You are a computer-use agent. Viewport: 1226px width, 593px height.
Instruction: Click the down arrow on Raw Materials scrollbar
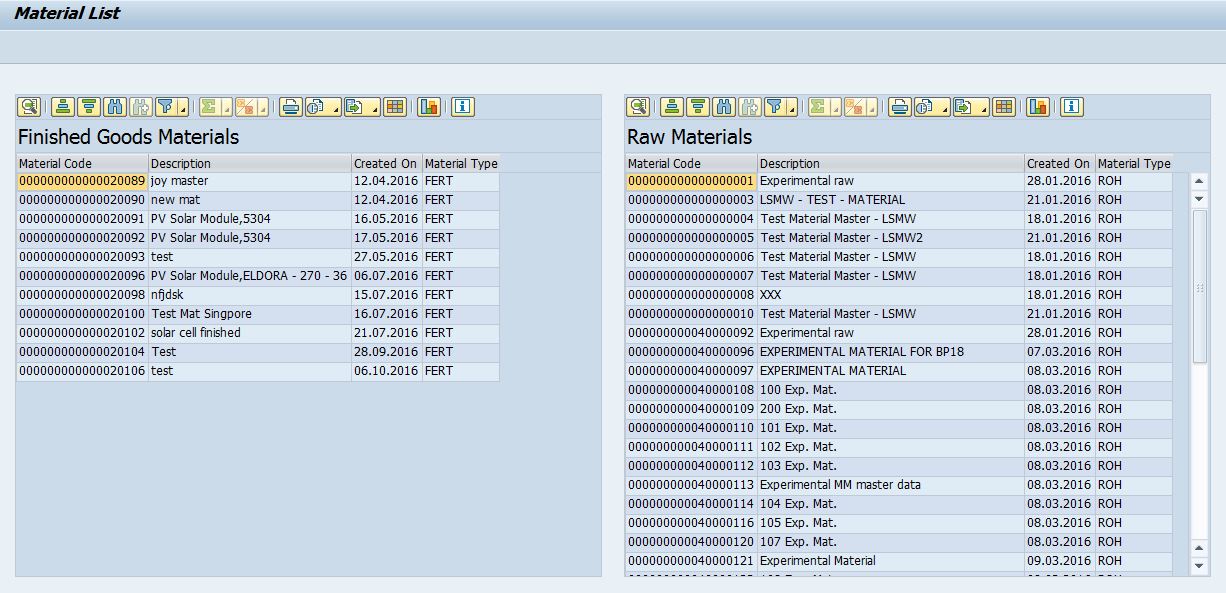click(1201, 200)
